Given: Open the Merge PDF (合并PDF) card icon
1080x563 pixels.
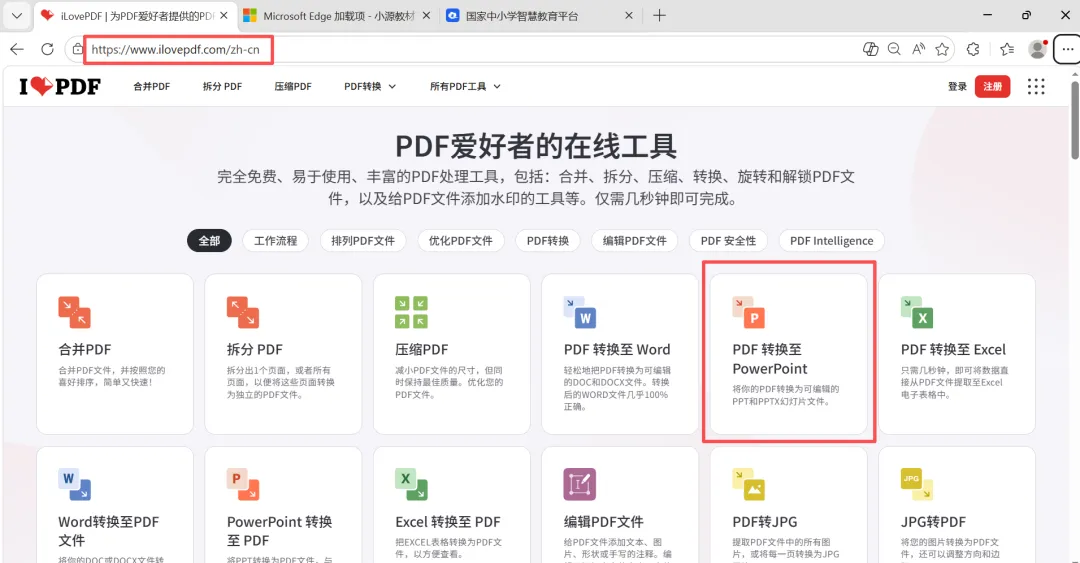Looking at the screenshot, I should point(74,312).
